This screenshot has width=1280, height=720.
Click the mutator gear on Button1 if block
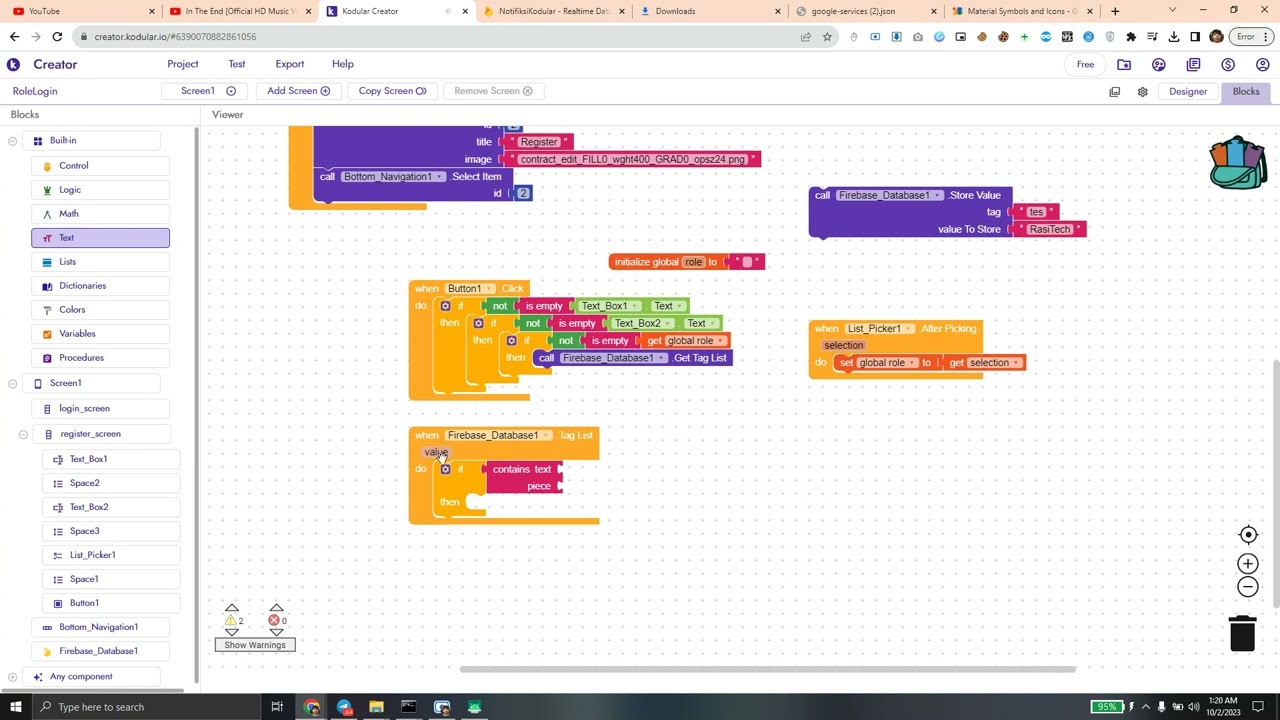pos(445,306)
